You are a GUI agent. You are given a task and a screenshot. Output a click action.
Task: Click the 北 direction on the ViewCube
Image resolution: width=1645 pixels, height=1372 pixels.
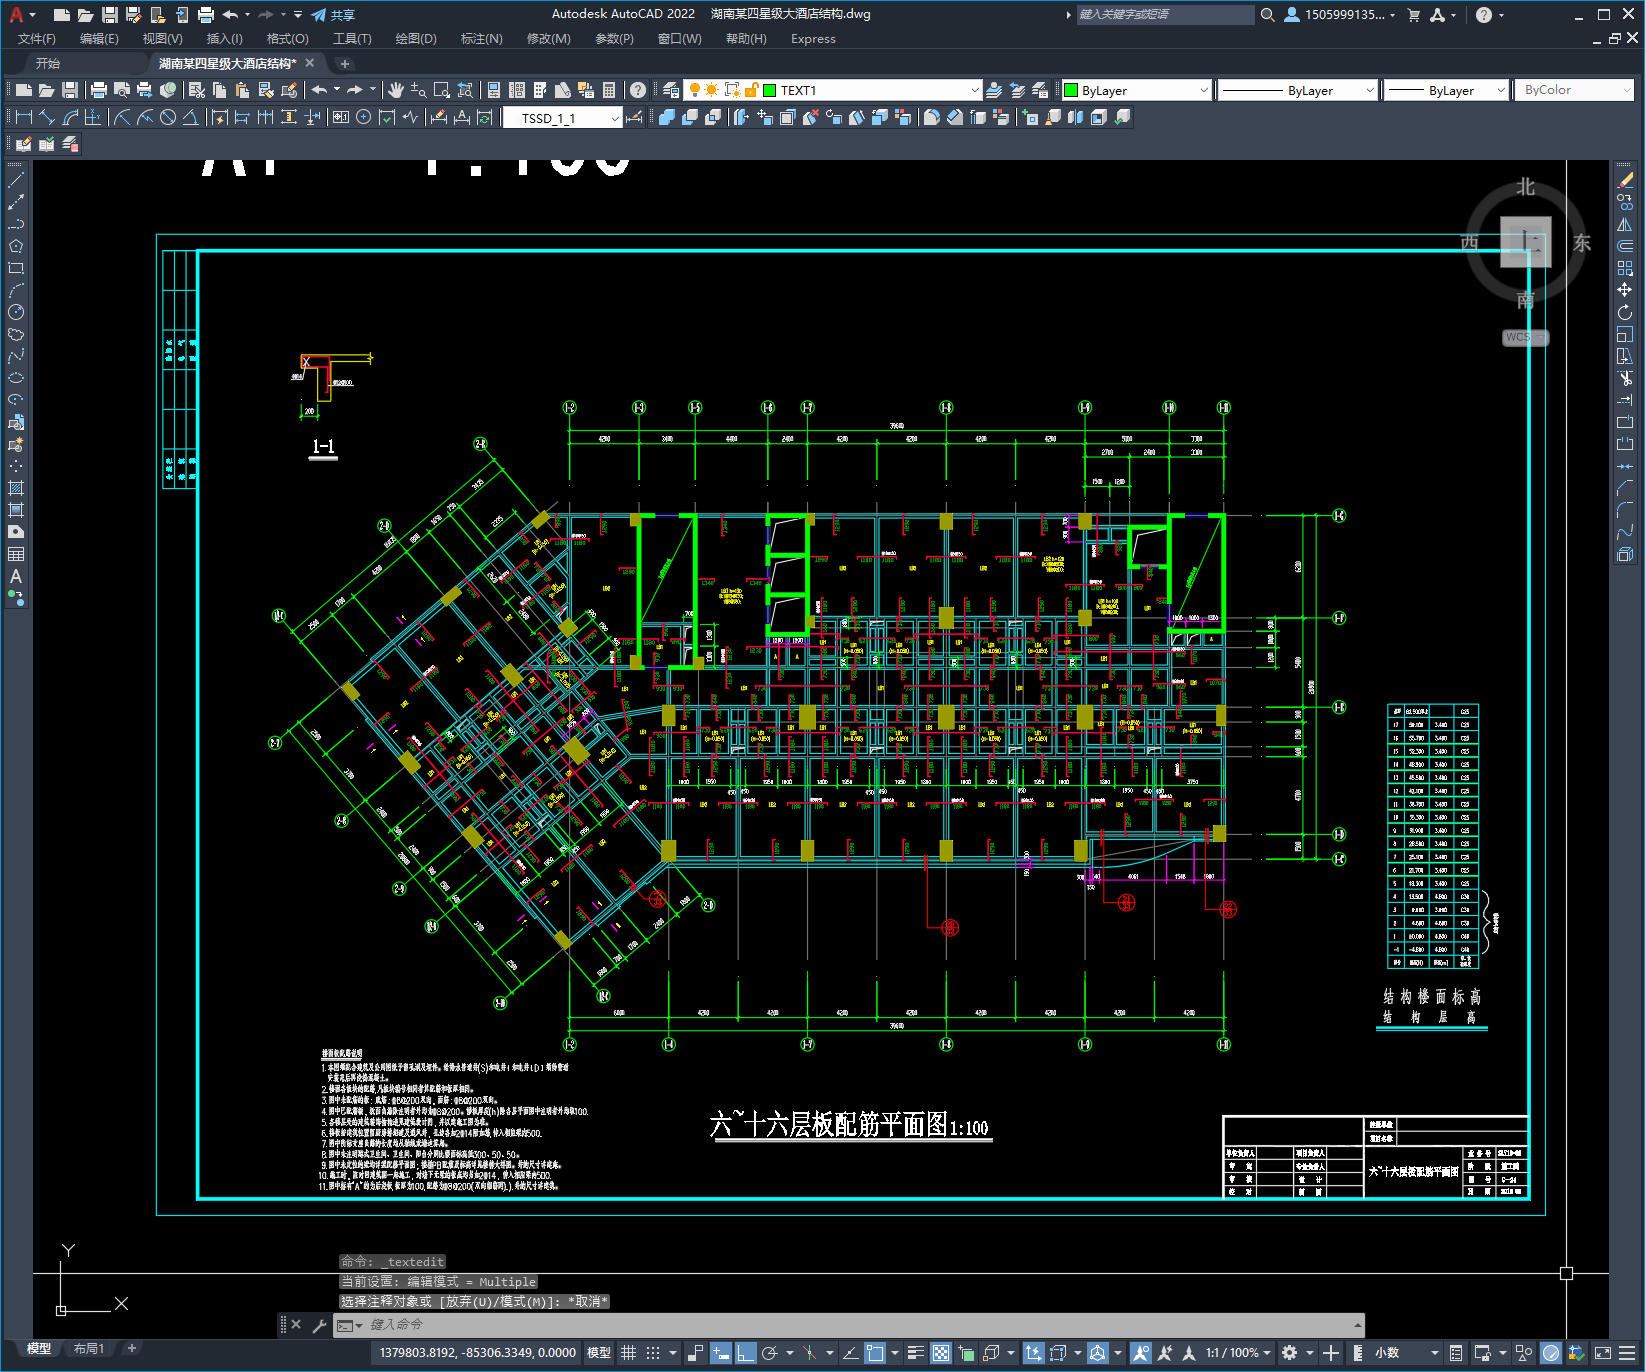(1525, 187)
